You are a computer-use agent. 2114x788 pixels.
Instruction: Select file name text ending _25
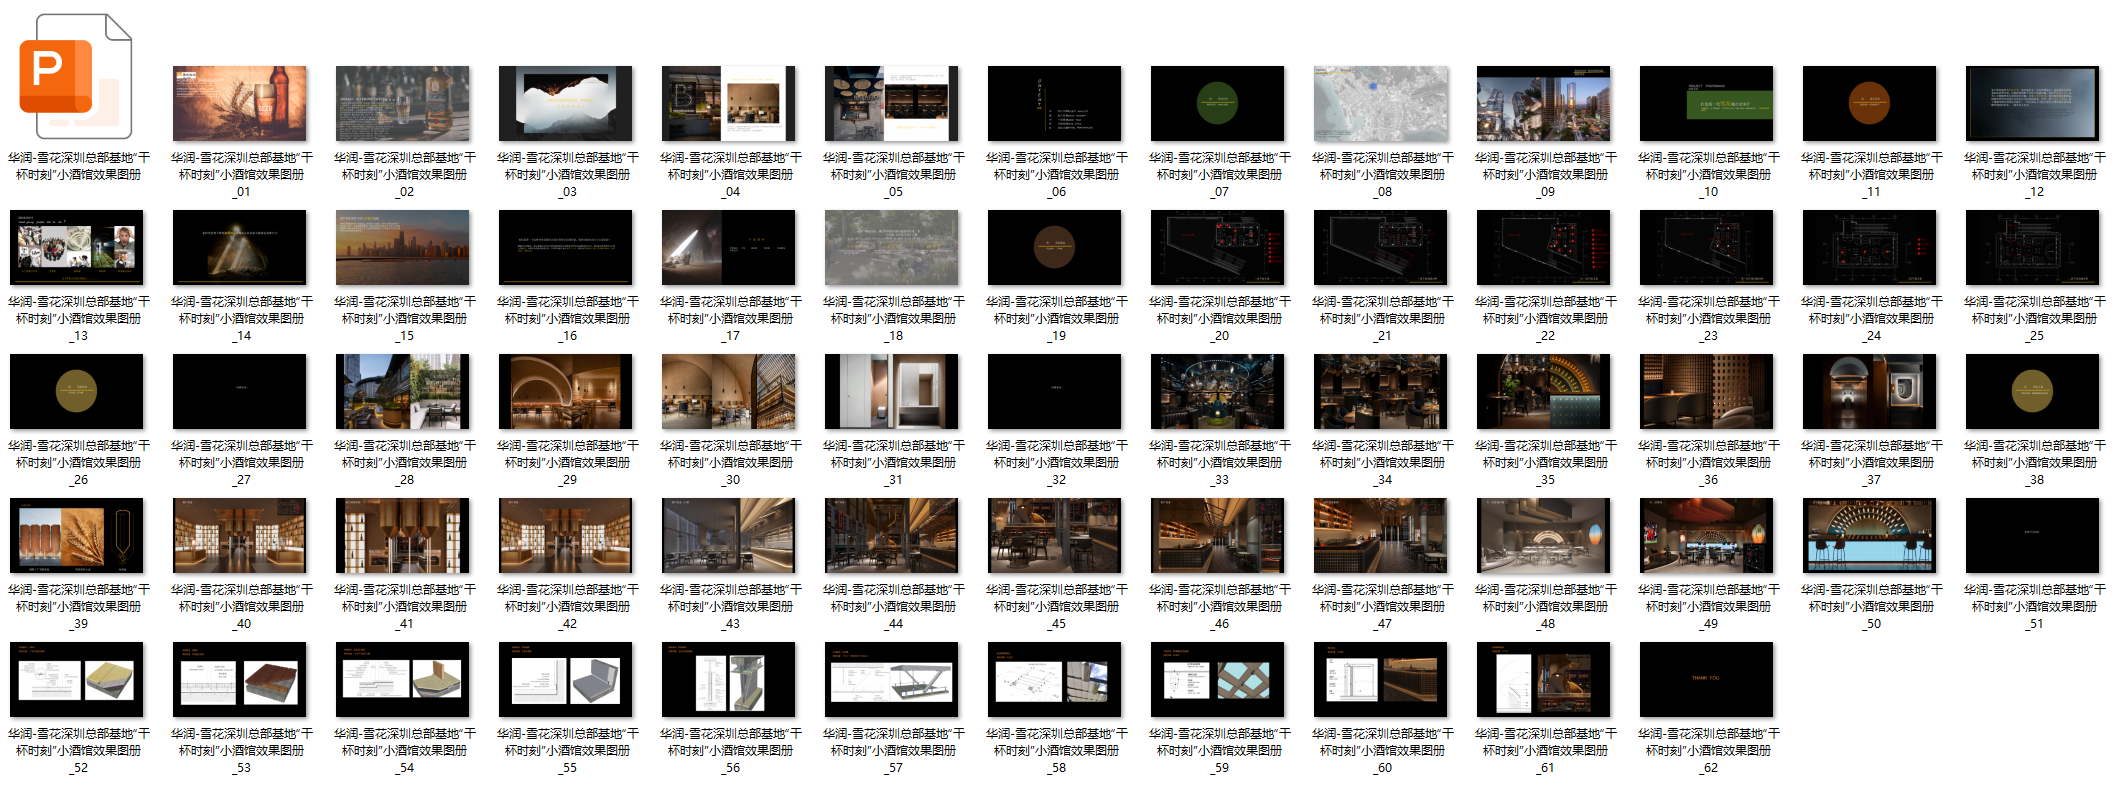pos(2035,318)
